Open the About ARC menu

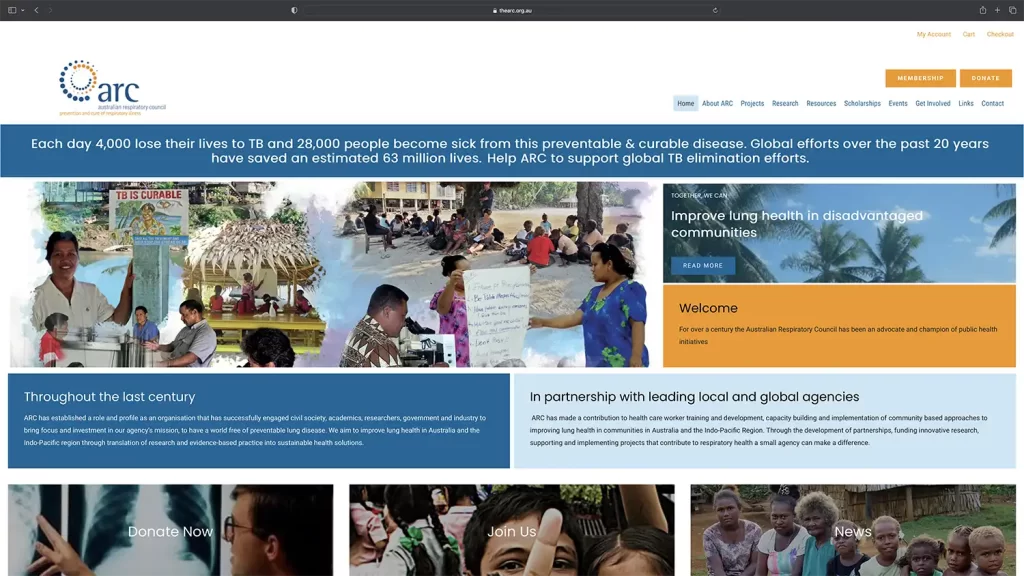717,103
